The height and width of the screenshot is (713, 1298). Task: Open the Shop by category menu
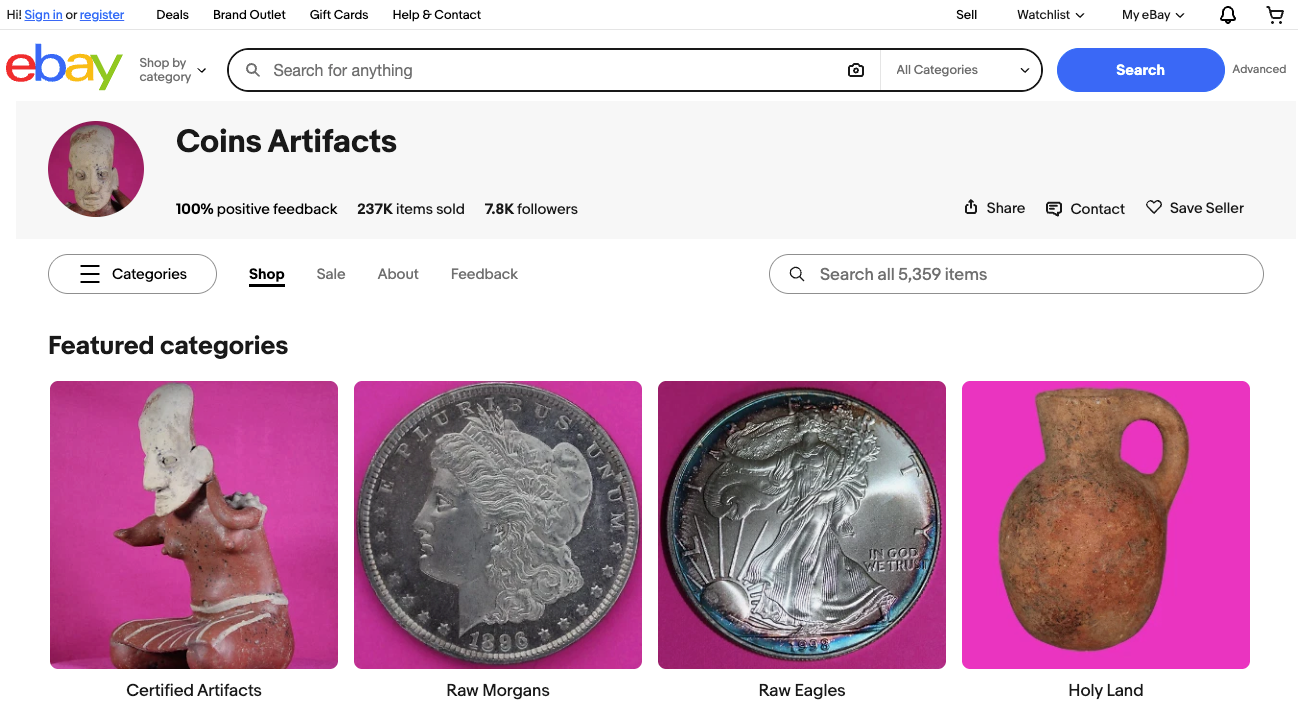coord(171,68)
